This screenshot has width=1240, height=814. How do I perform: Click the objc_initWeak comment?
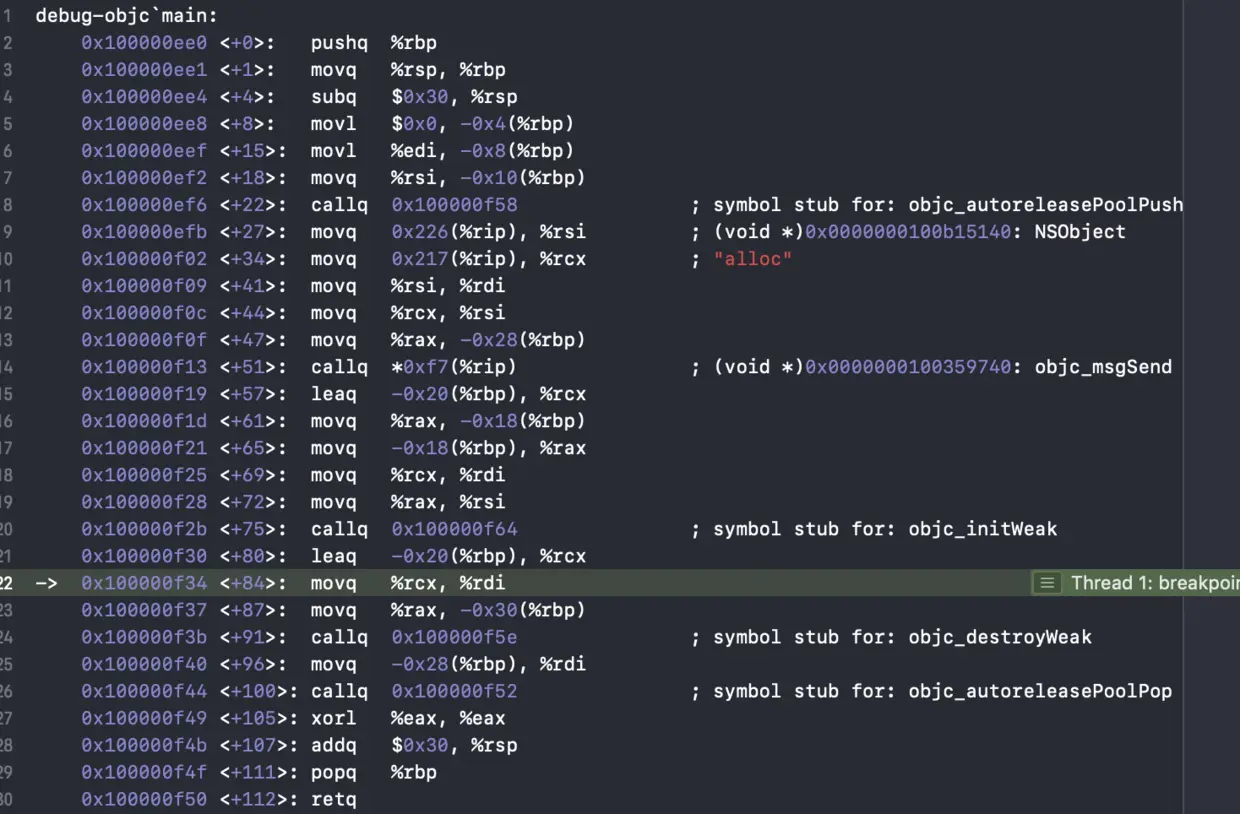tap(982, 529)
